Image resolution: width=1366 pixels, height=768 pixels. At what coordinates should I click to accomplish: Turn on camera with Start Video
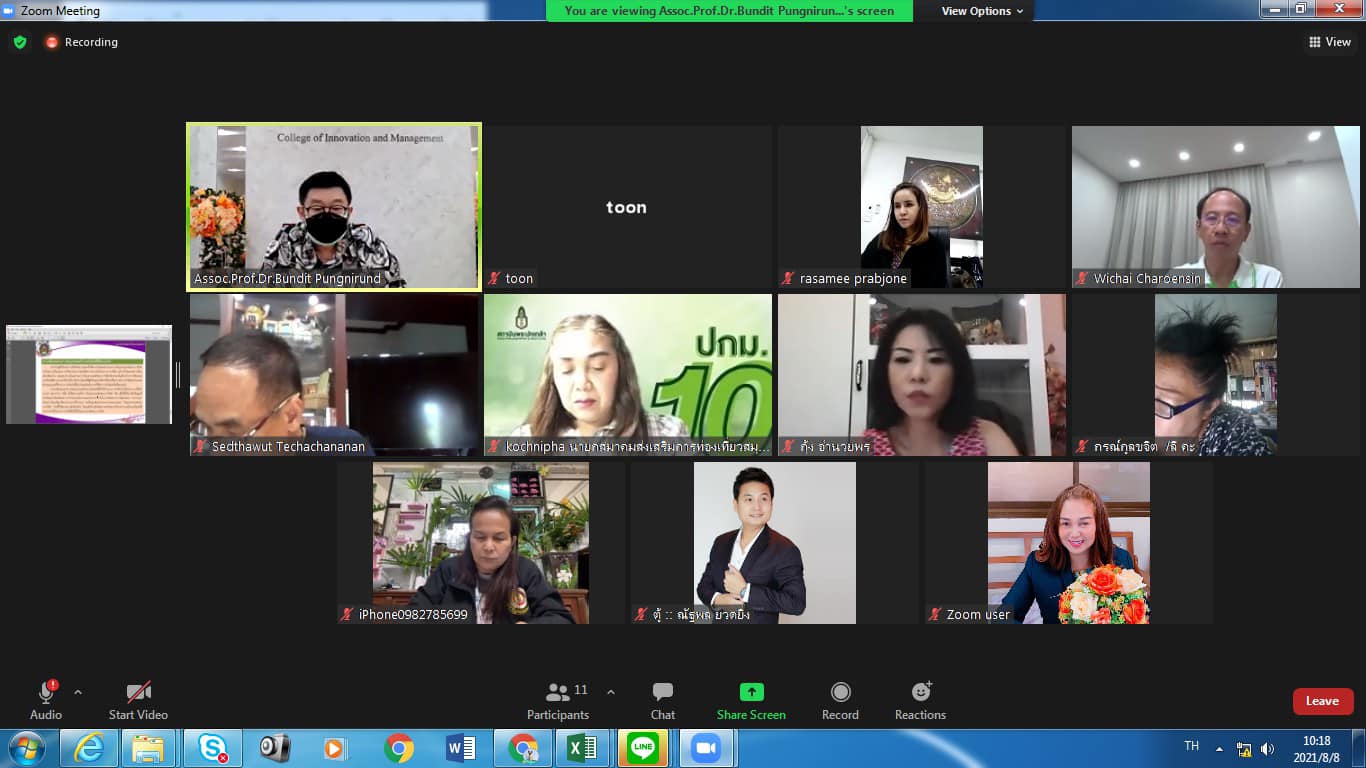(x=138, y=700)
